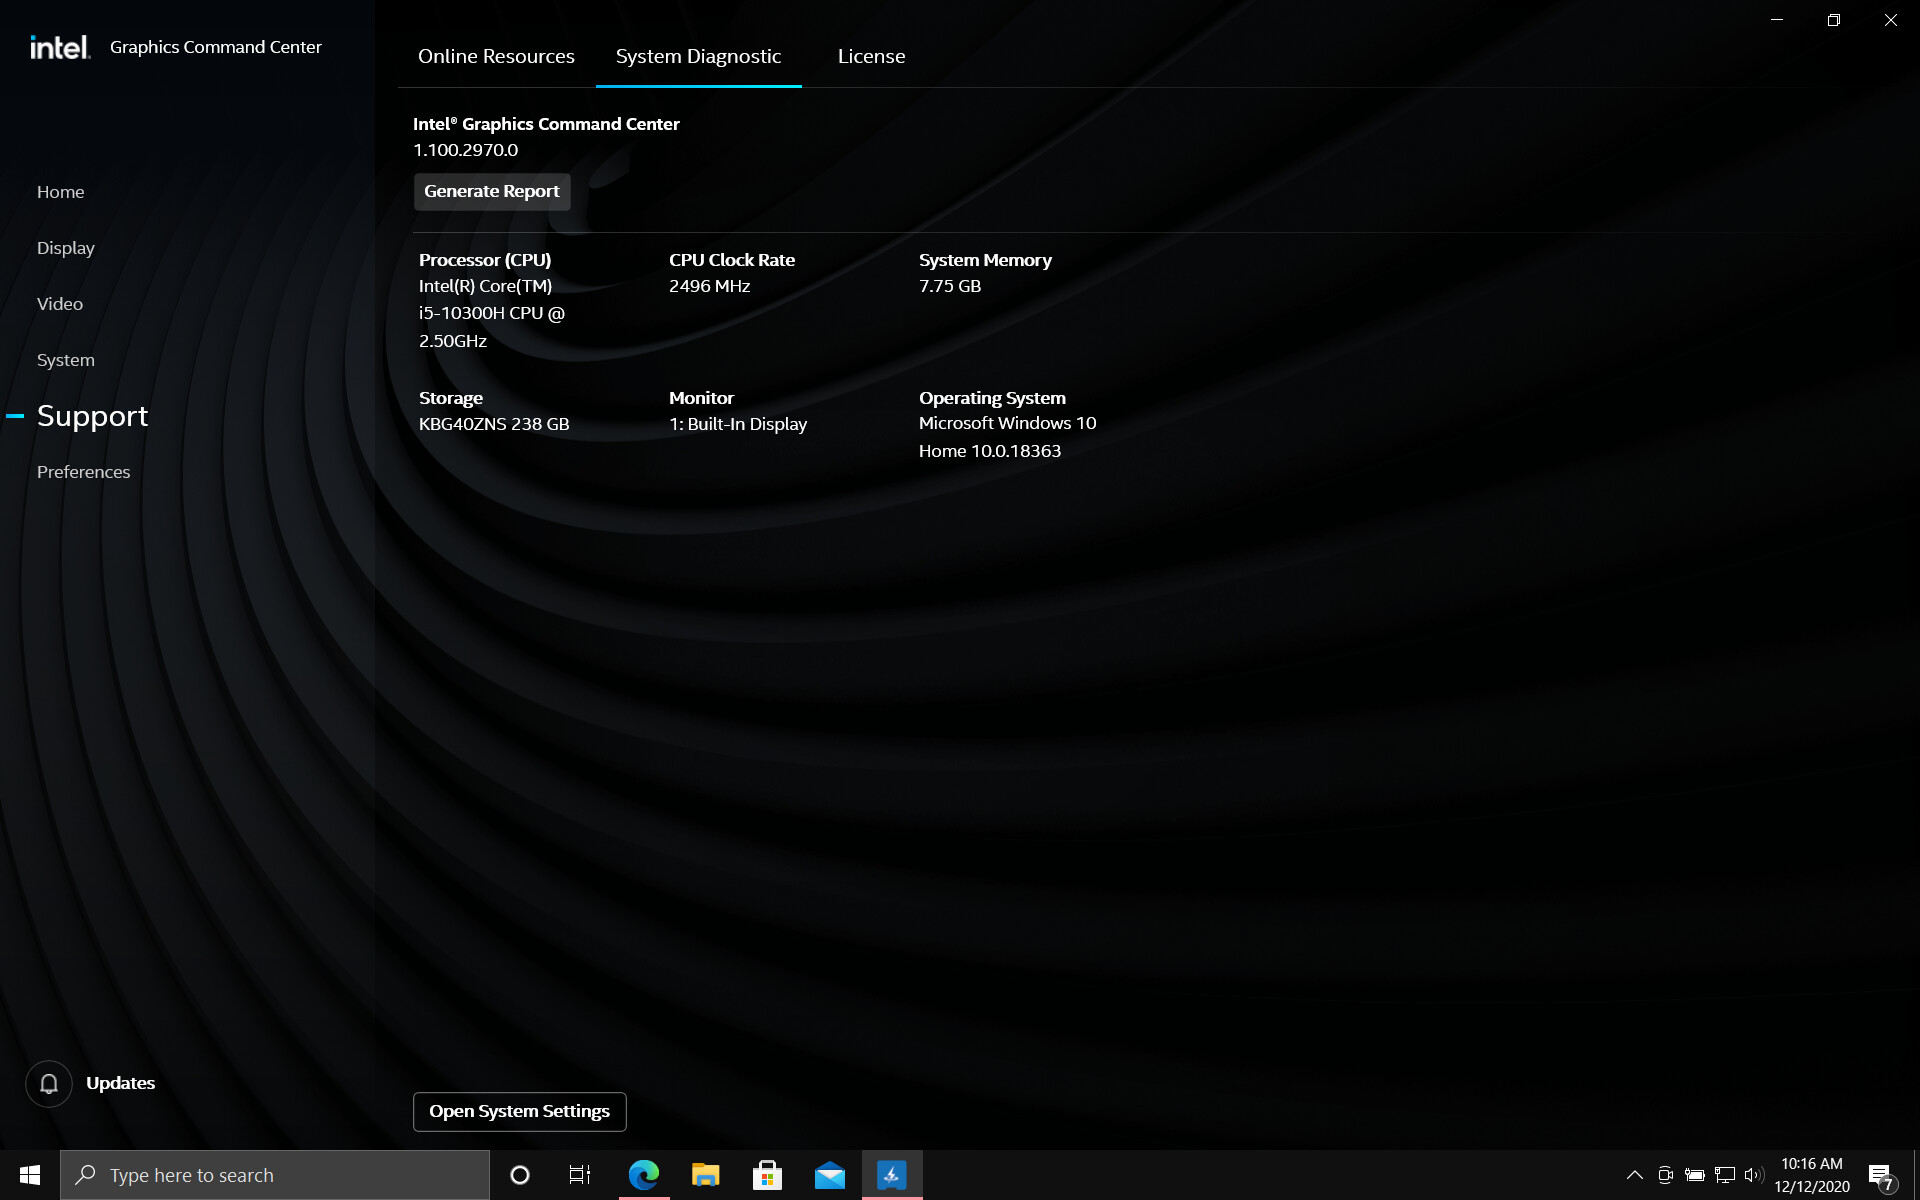Open the Display section in the sidebar
The width and height of the screenshot is (1920, 1200).
coord(66,248)
